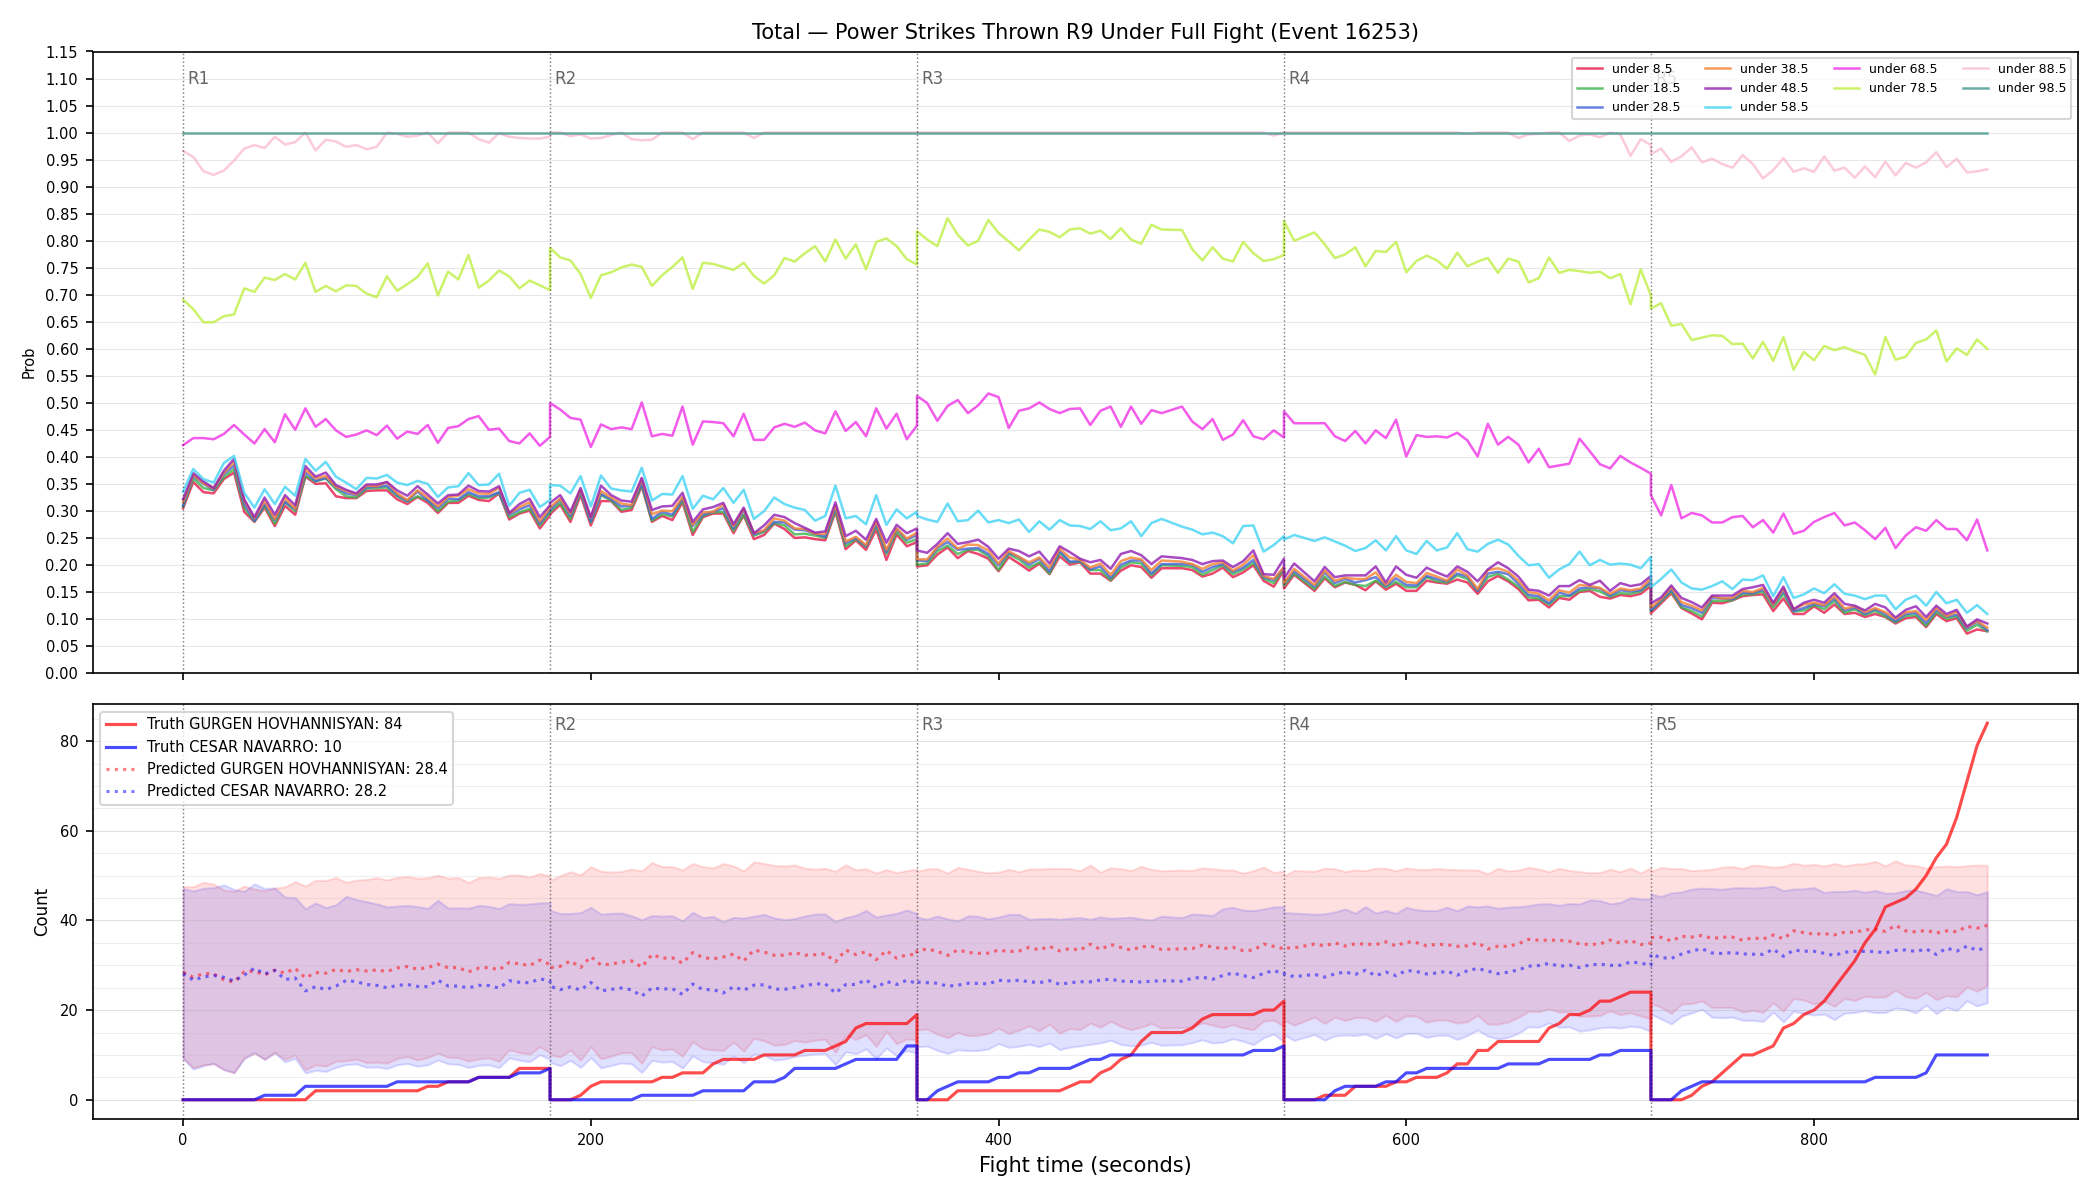Screen dimensions: 2100x1200
Task: Click the R2 round marker in the upper chart
Action: pos(565,78)
